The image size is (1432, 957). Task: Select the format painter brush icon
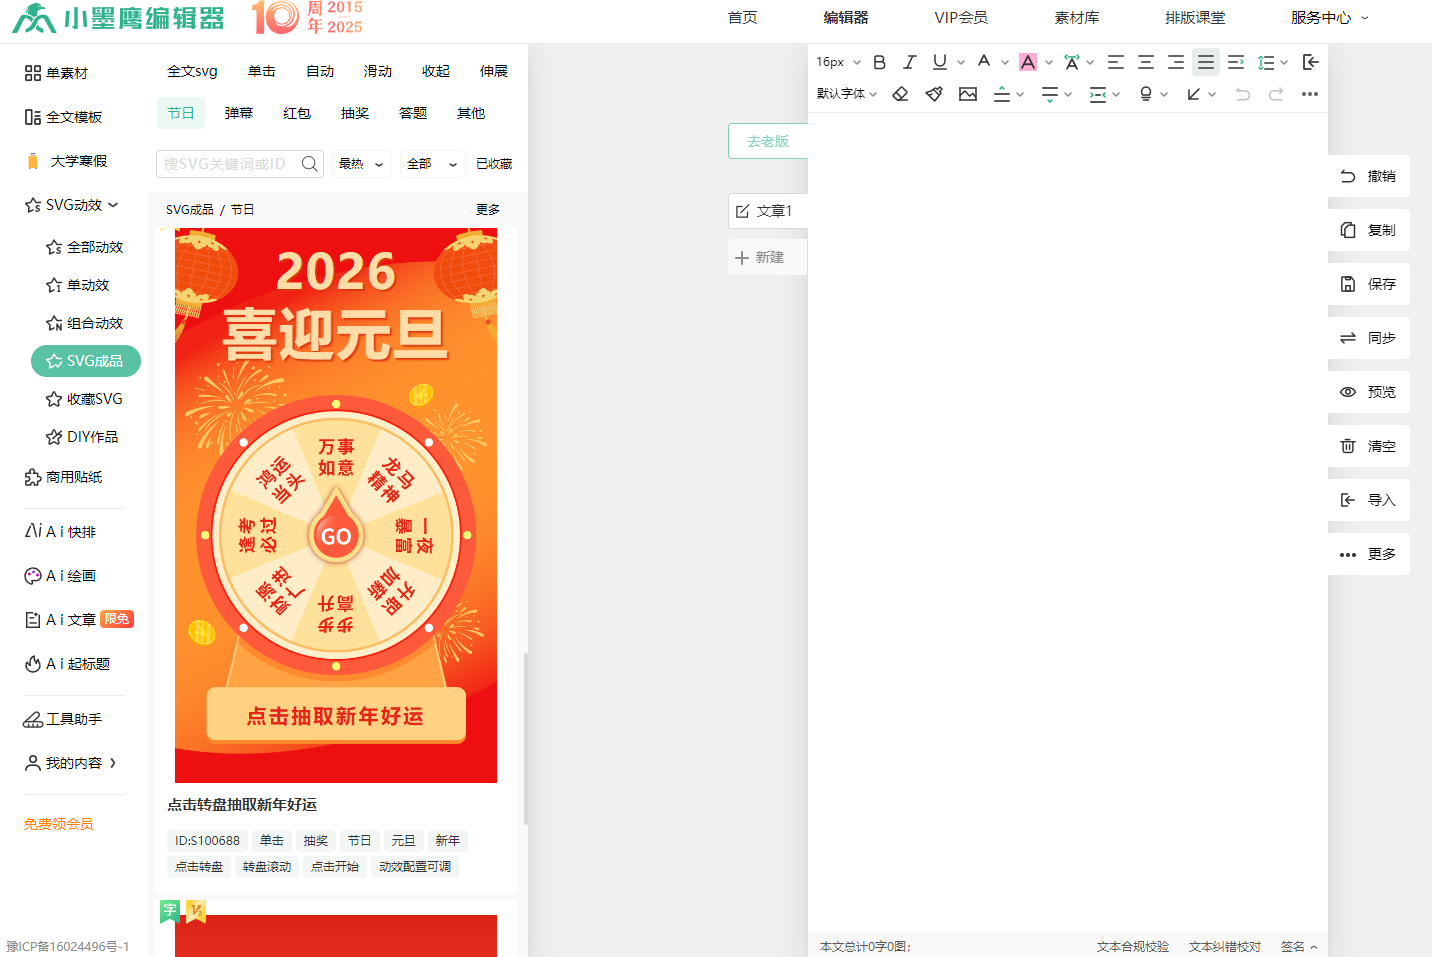[934, 94]
